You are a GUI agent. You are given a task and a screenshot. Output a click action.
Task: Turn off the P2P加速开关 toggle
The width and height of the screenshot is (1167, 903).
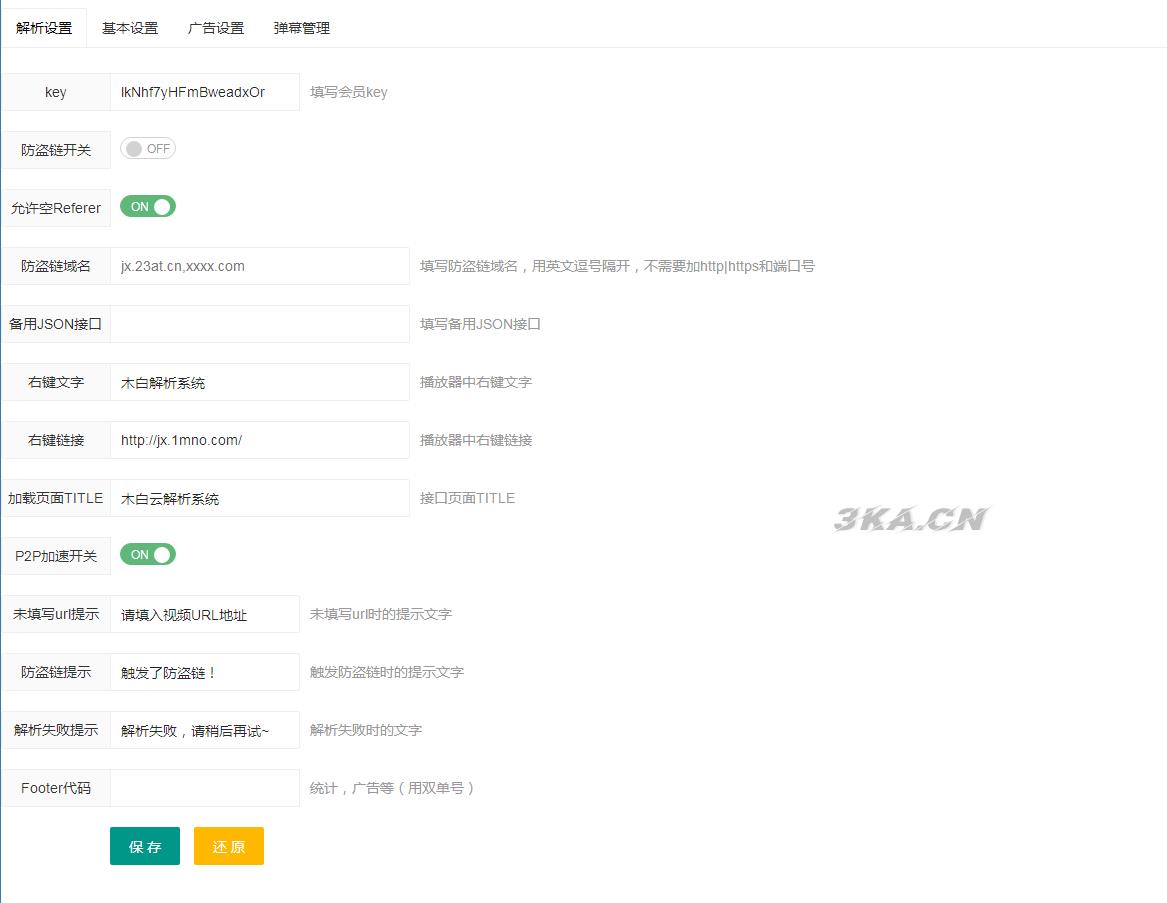click(x=147, y=555)
